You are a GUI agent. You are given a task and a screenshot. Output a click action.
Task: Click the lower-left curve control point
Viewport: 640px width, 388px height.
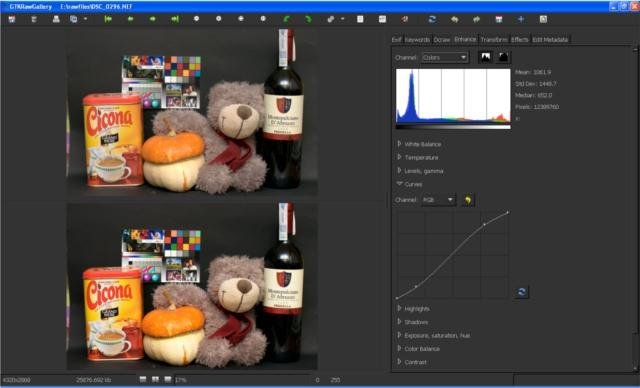416,287
